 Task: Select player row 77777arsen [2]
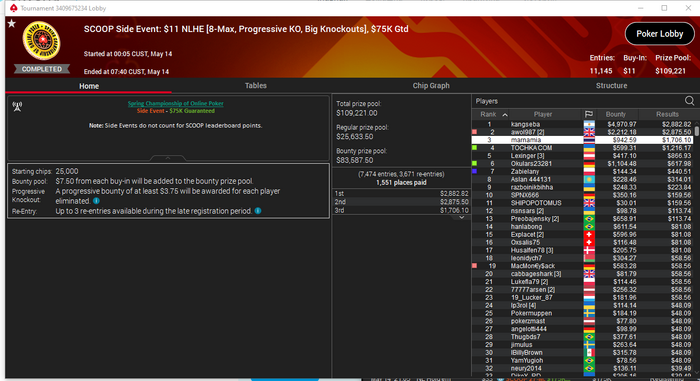(583, 289)
